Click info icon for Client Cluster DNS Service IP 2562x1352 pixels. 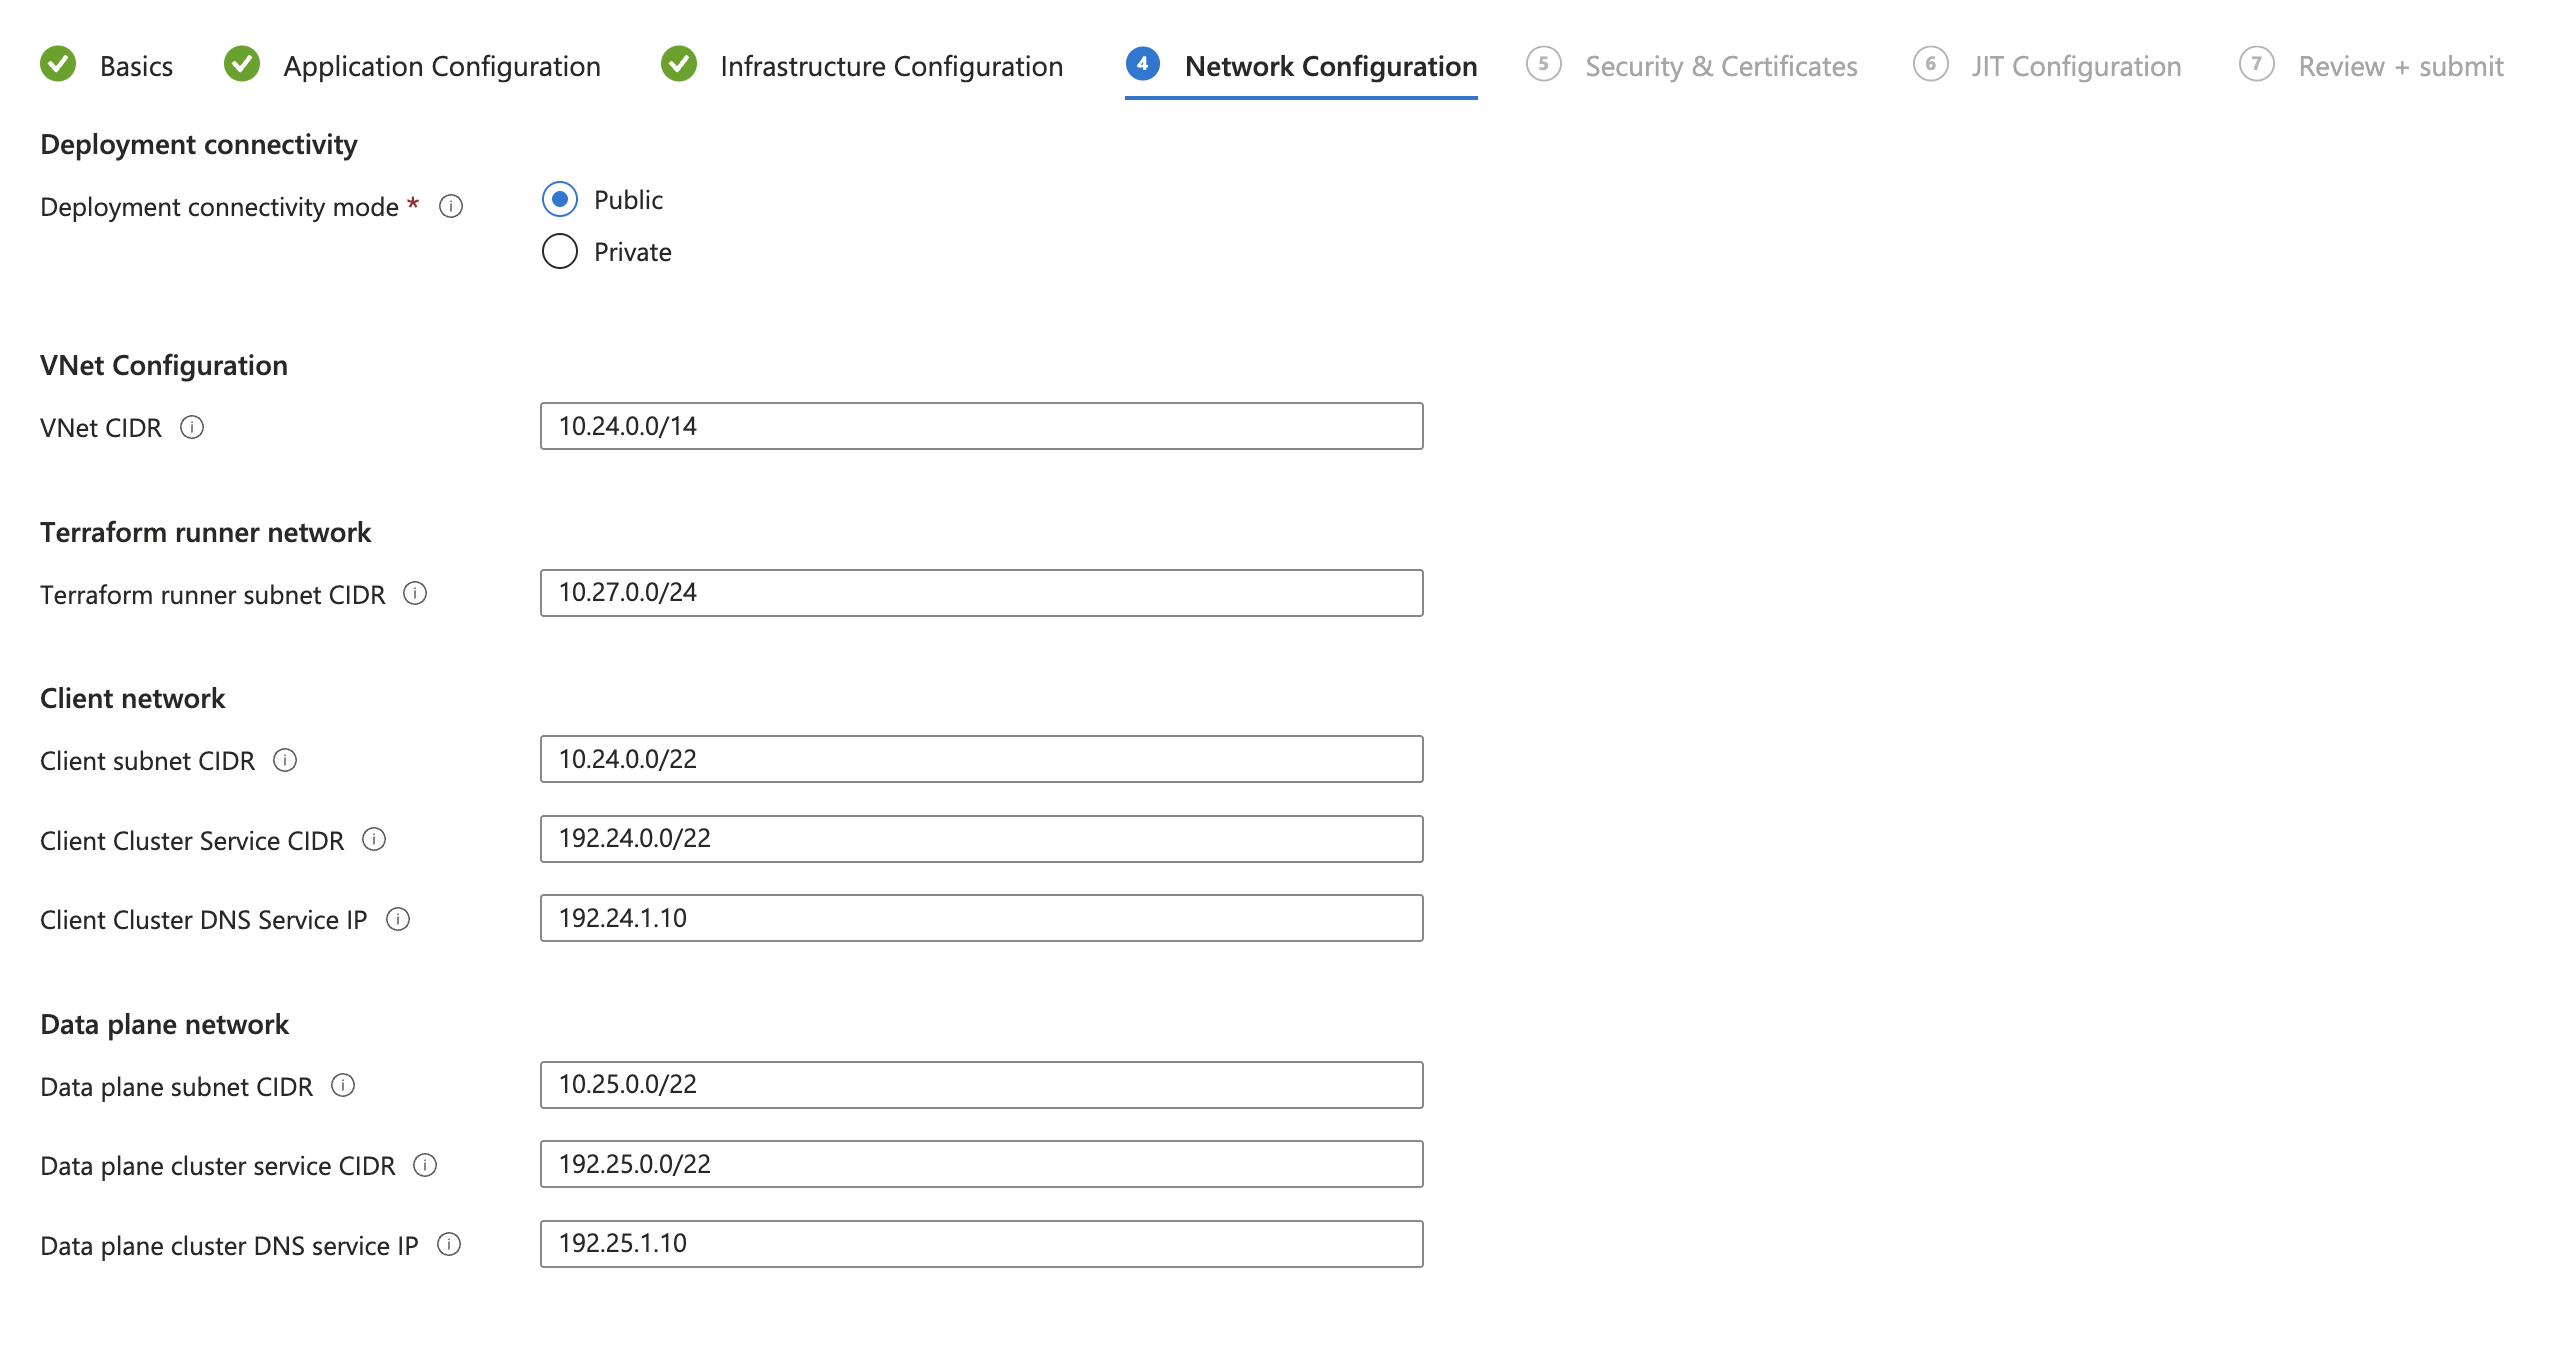point(398,919)
